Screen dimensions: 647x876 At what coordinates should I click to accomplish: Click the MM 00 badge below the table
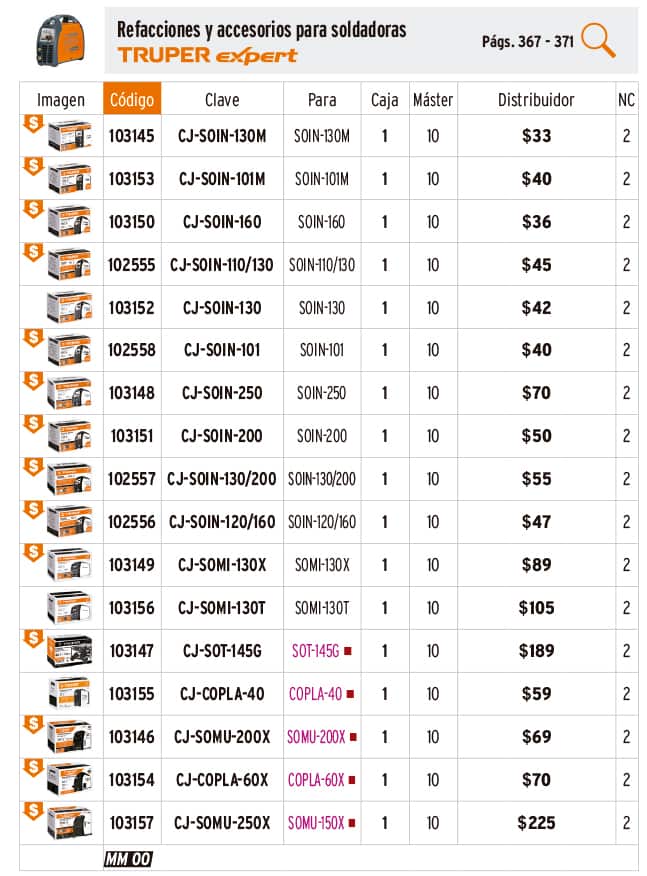[x=128, y=859]
